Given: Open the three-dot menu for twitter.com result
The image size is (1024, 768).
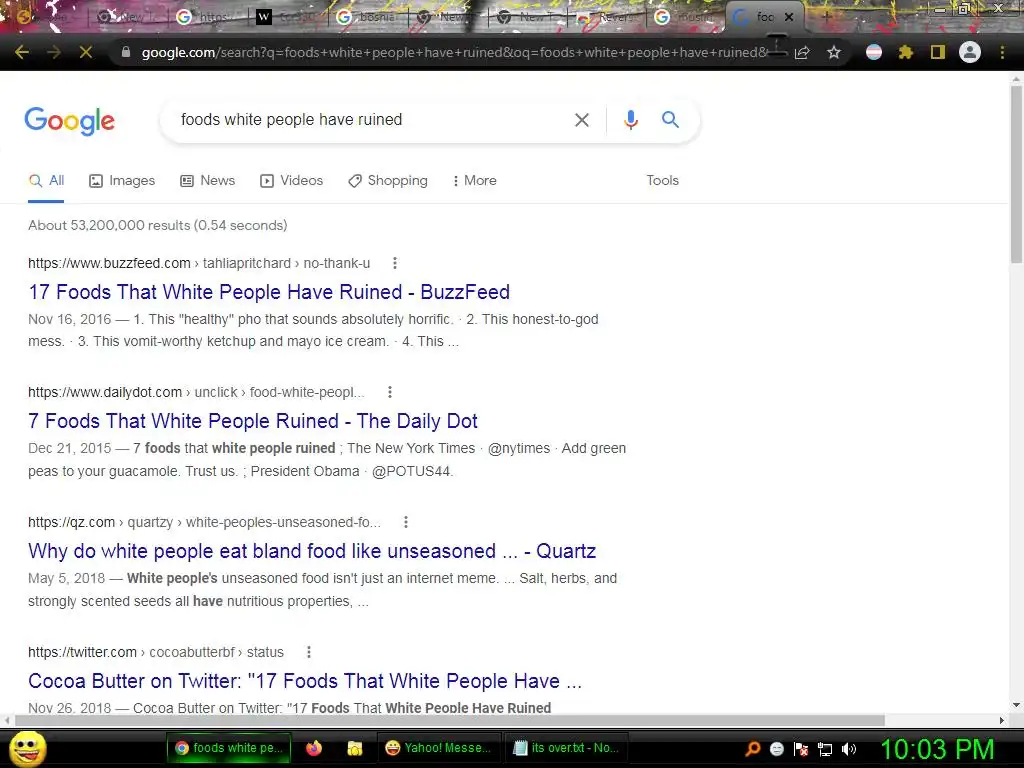Looking at the screenshot, I should tap(309, 652).
